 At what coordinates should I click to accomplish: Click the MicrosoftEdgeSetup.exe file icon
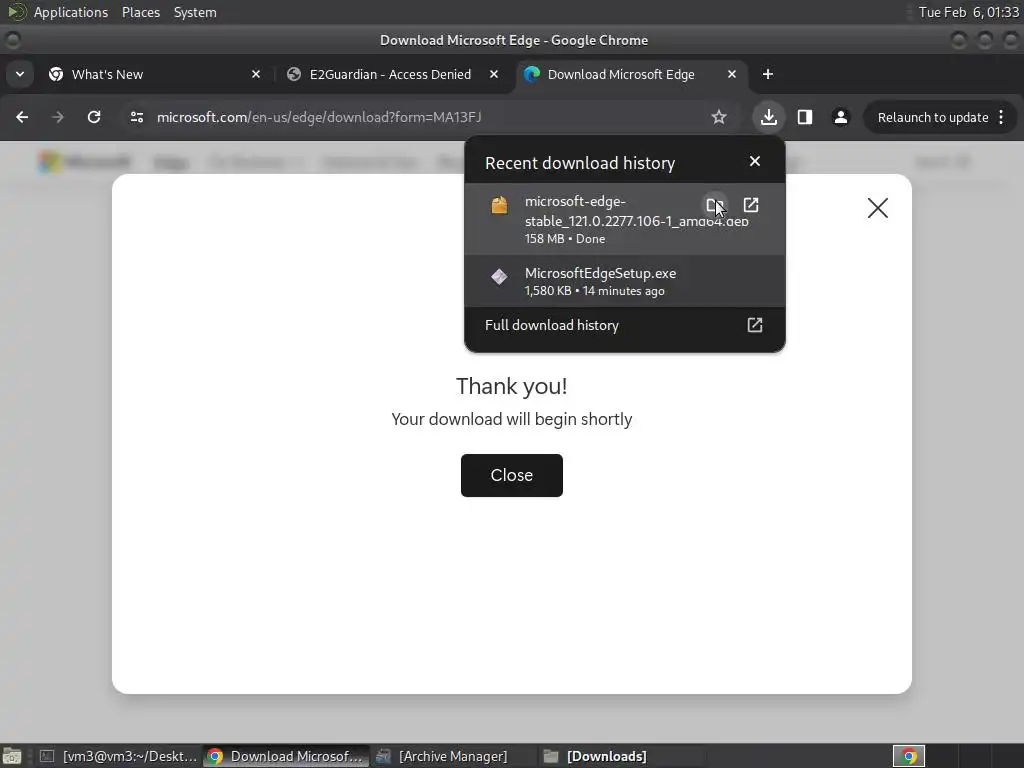click(x=500, y=276)
